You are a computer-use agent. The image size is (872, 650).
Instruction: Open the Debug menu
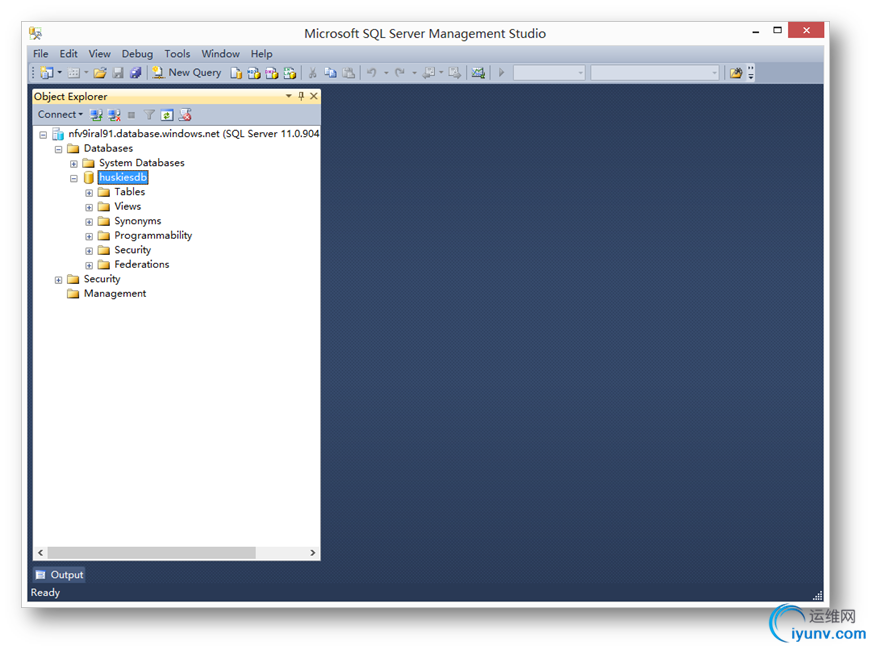click(137, 54)
